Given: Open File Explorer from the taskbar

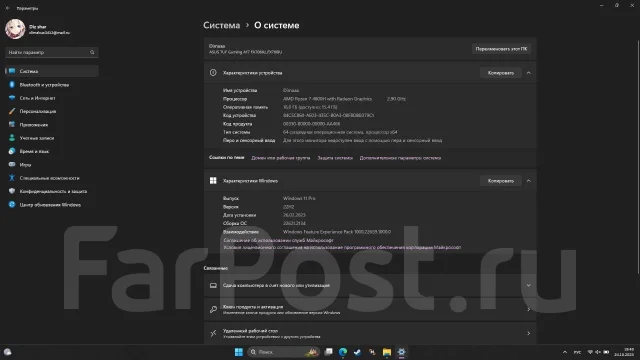Looking at the screenshot, I should pyautogui.click(x=387, y=352).
